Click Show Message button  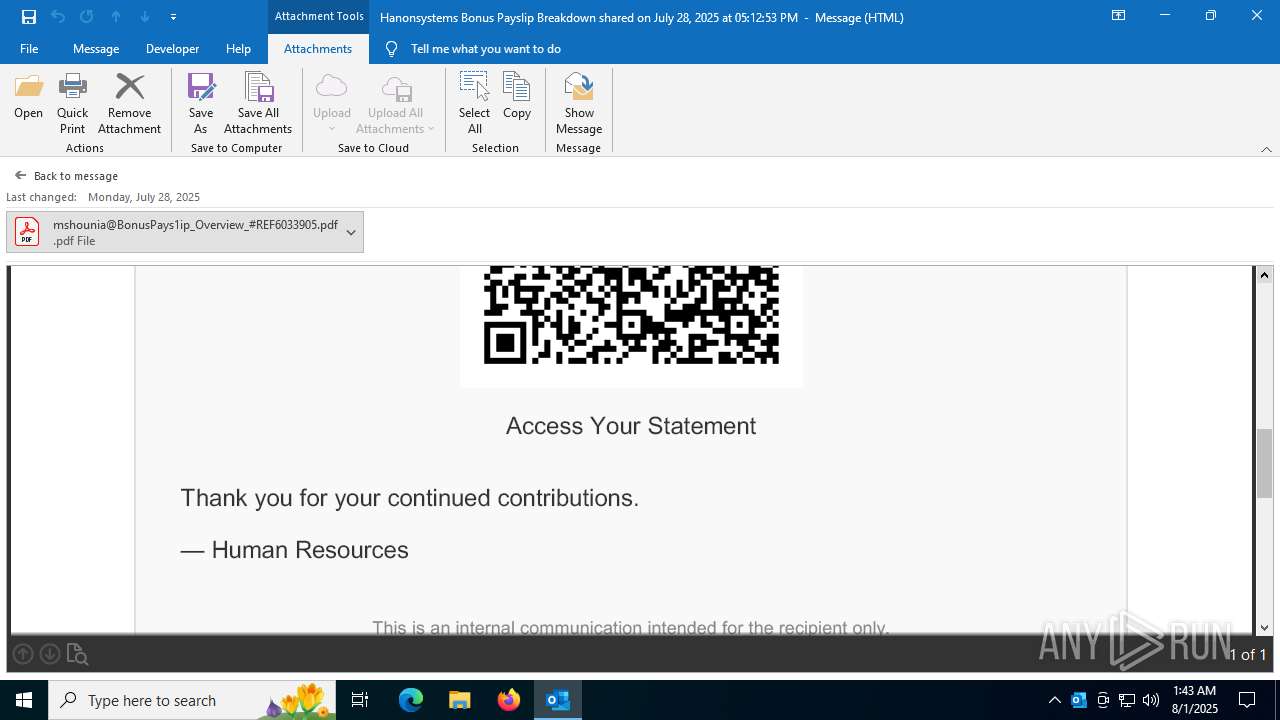[x=579, y=103]
